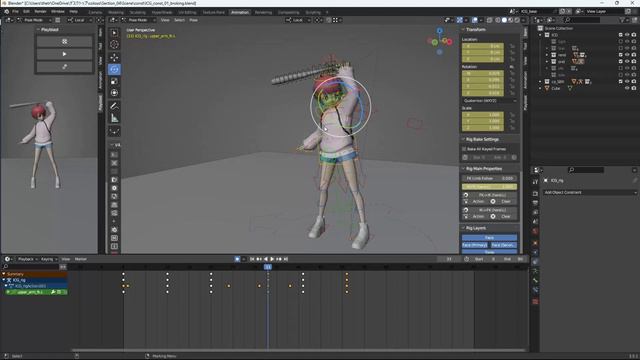Select the Scale tool in toolbar
The image size is (640, 360).
coord(114,81)
